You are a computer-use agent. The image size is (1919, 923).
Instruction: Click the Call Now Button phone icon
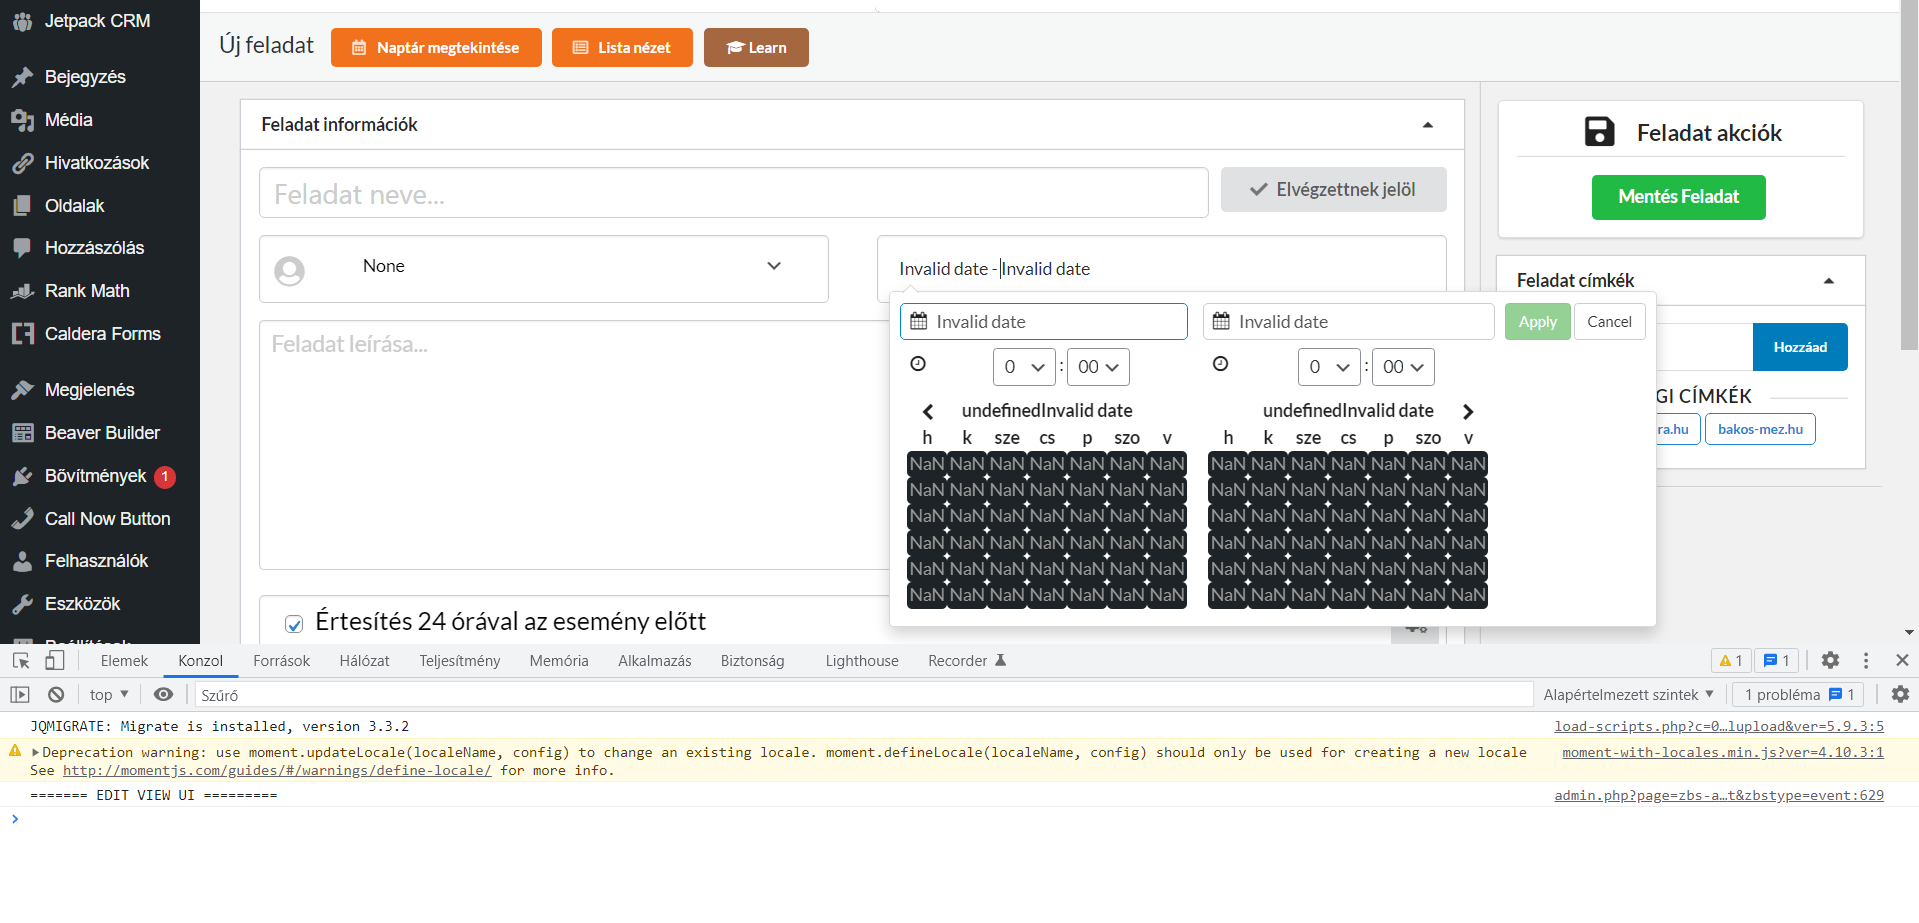[x=22, y=519]
